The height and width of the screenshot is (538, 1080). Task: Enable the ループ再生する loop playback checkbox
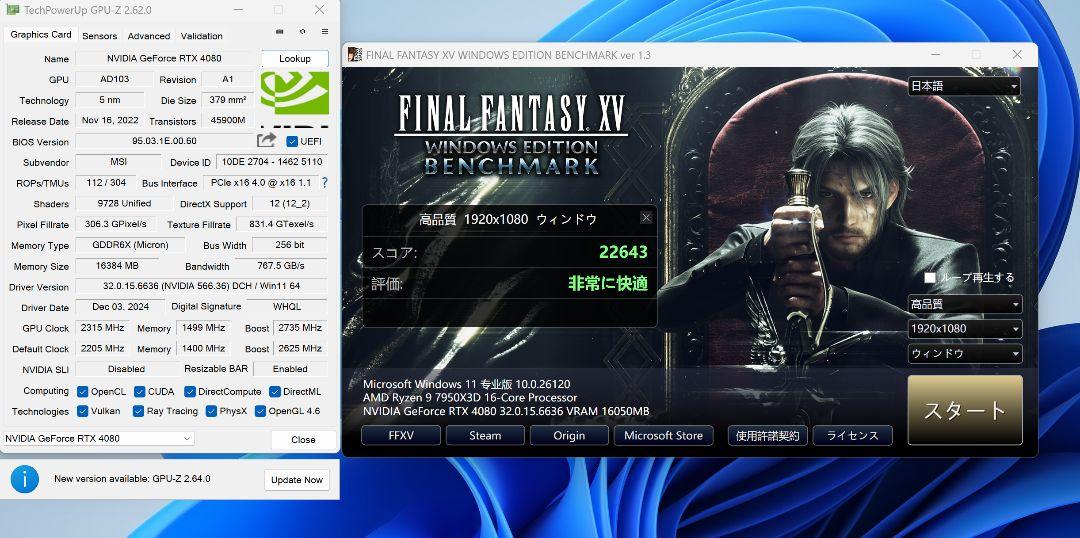[930, 278]
